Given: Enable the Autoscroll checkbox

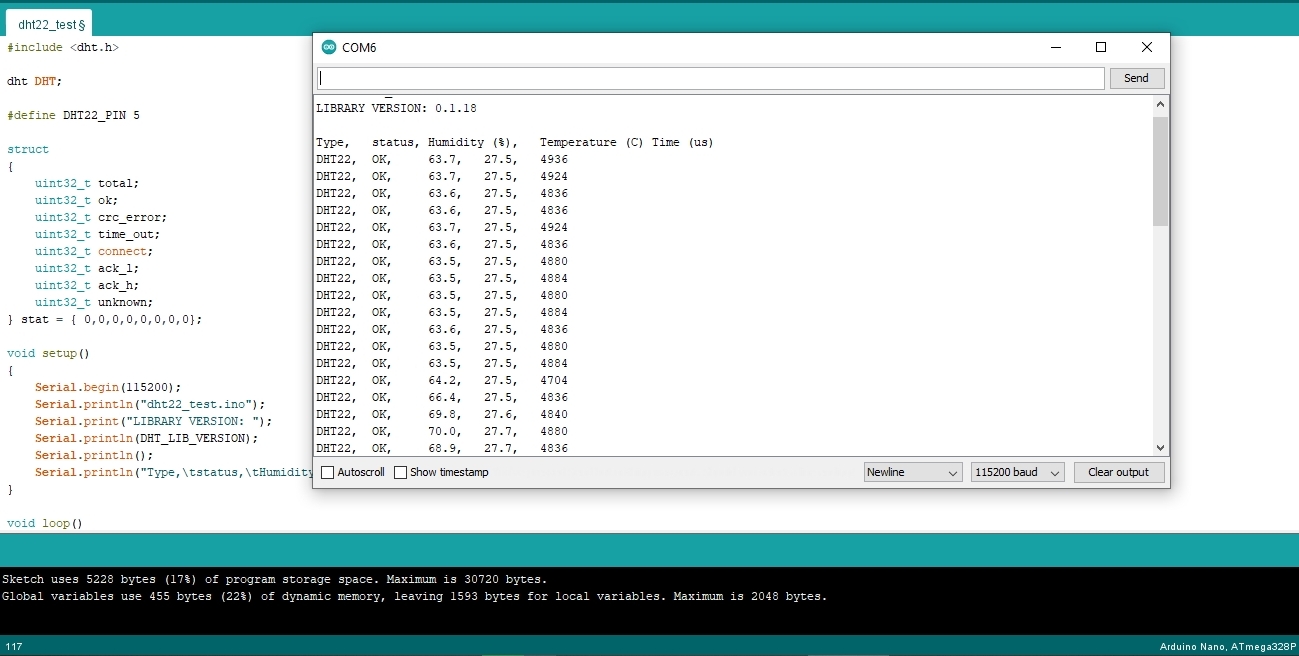Looking at the screenshot, I should coord(327,472).
